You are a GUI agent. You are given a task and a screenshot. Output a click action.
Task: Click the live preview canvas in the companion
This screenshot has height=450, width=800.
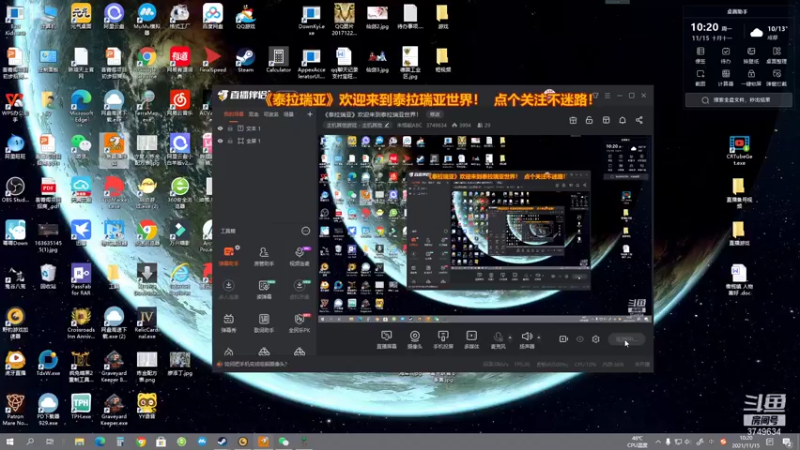pos(485,229)
